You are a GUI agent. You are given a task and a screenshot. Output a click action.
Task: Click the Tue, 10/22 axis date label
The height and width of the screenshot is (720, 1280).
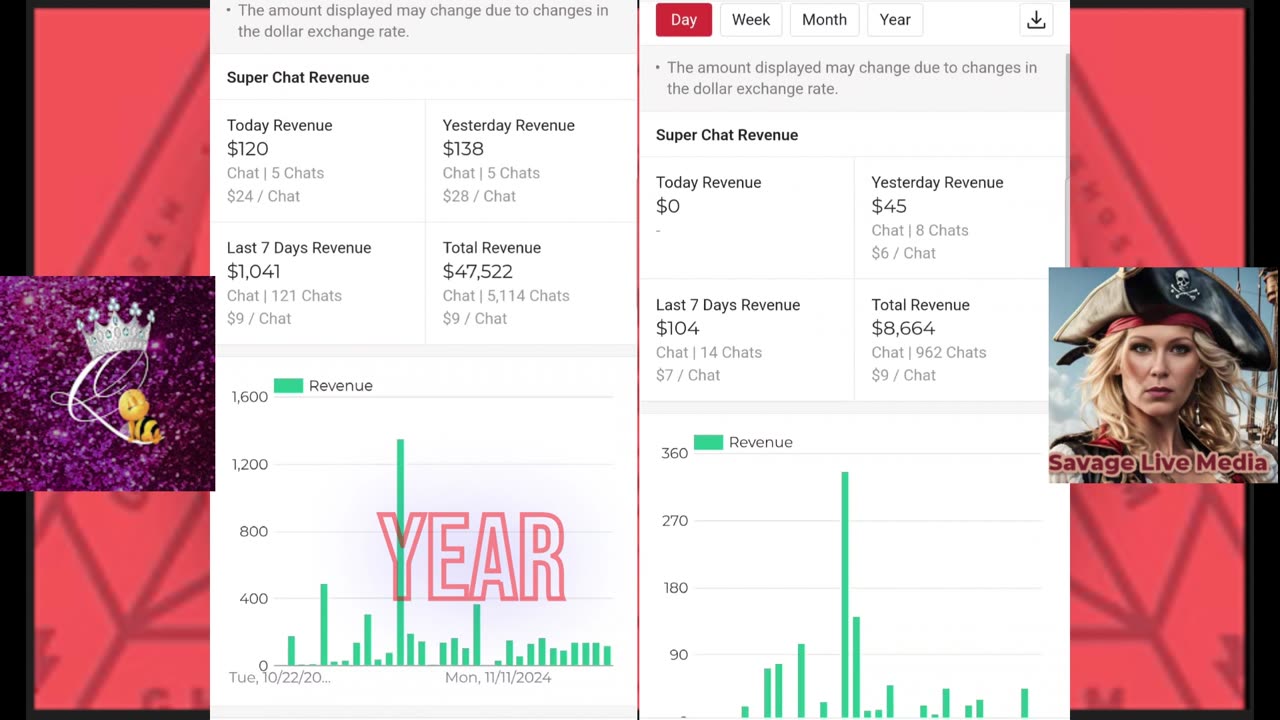tap(279, 678)
